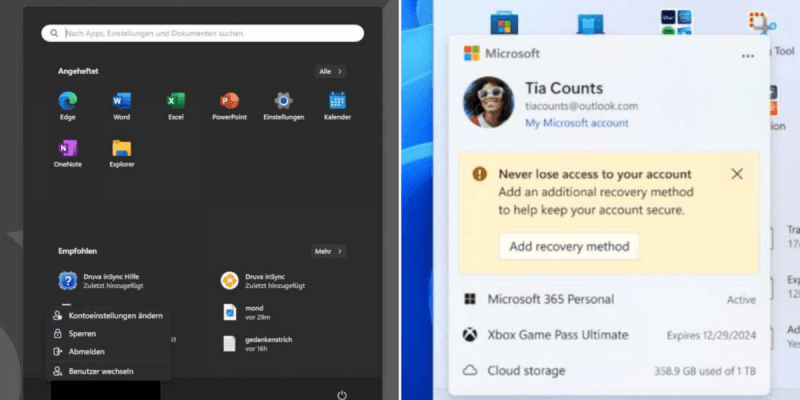
Task: Click the Tia Counts name text
Action: [564, 88]
